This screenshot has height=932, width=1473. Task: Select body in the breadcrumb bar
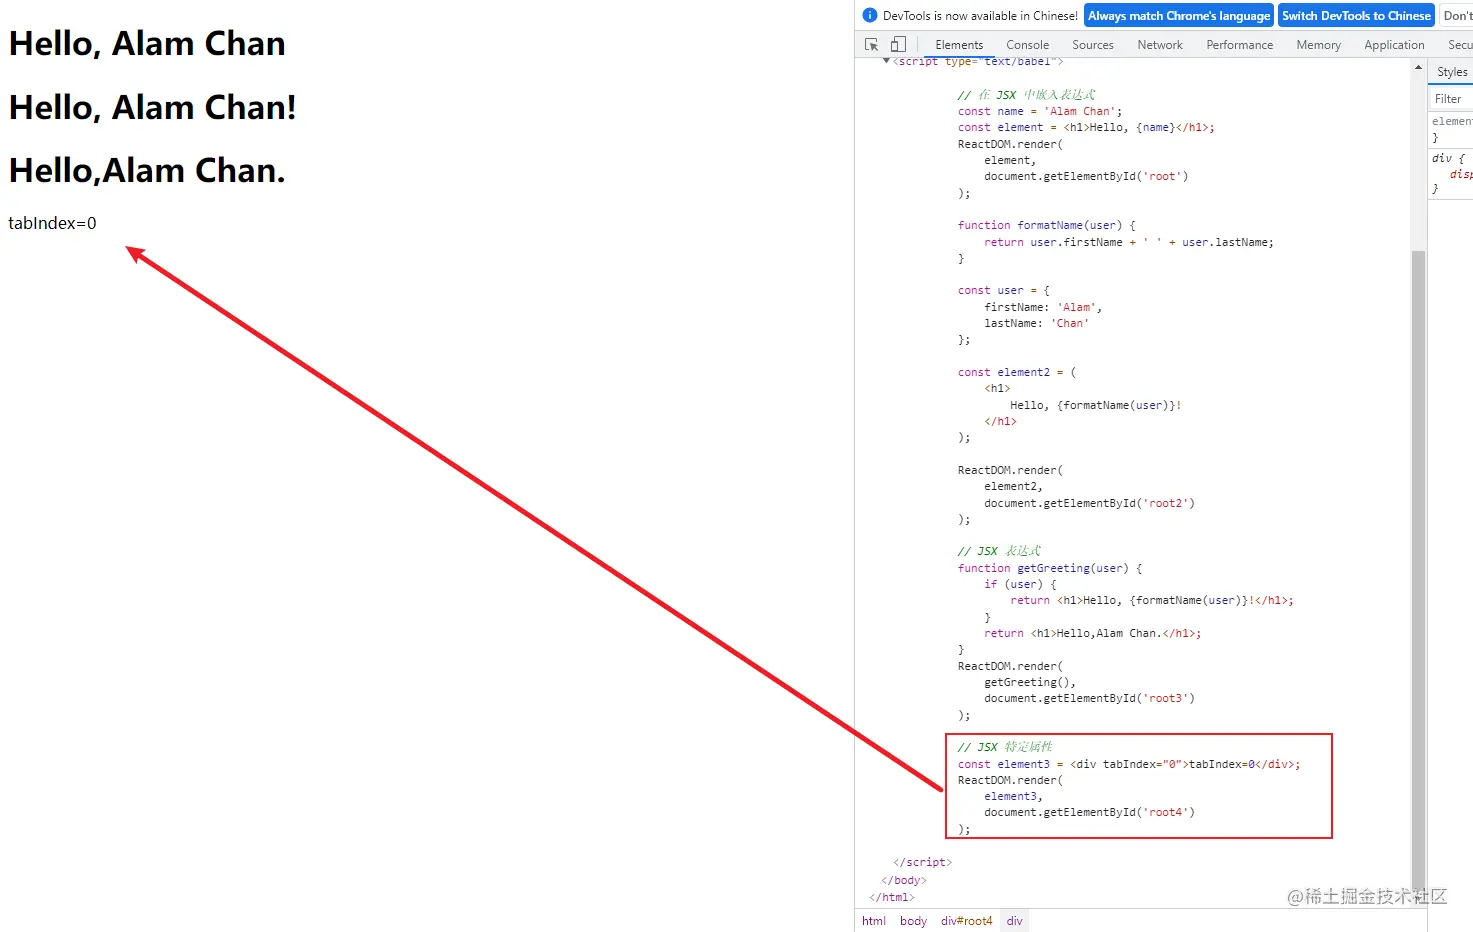point(913,921)
